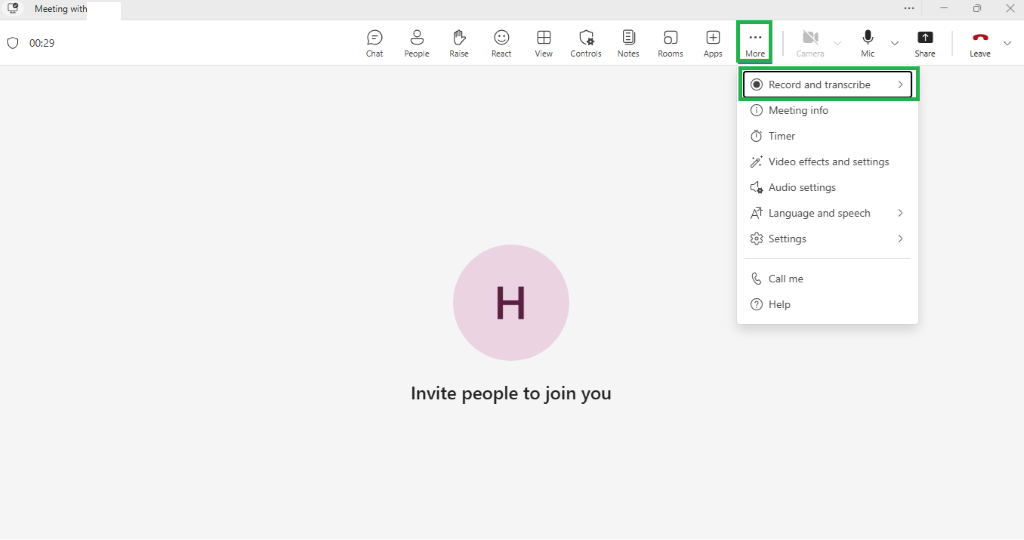1024x540 pixels.
Task: Choose Call me option
Action: tap(828, 278)
